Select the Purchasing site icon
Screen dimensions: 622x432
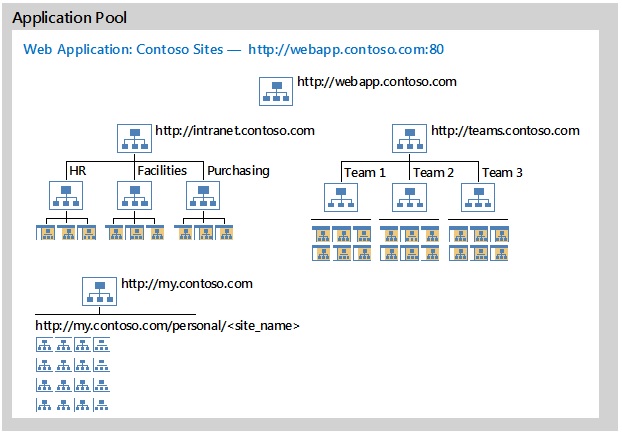(x=203, y=196)
